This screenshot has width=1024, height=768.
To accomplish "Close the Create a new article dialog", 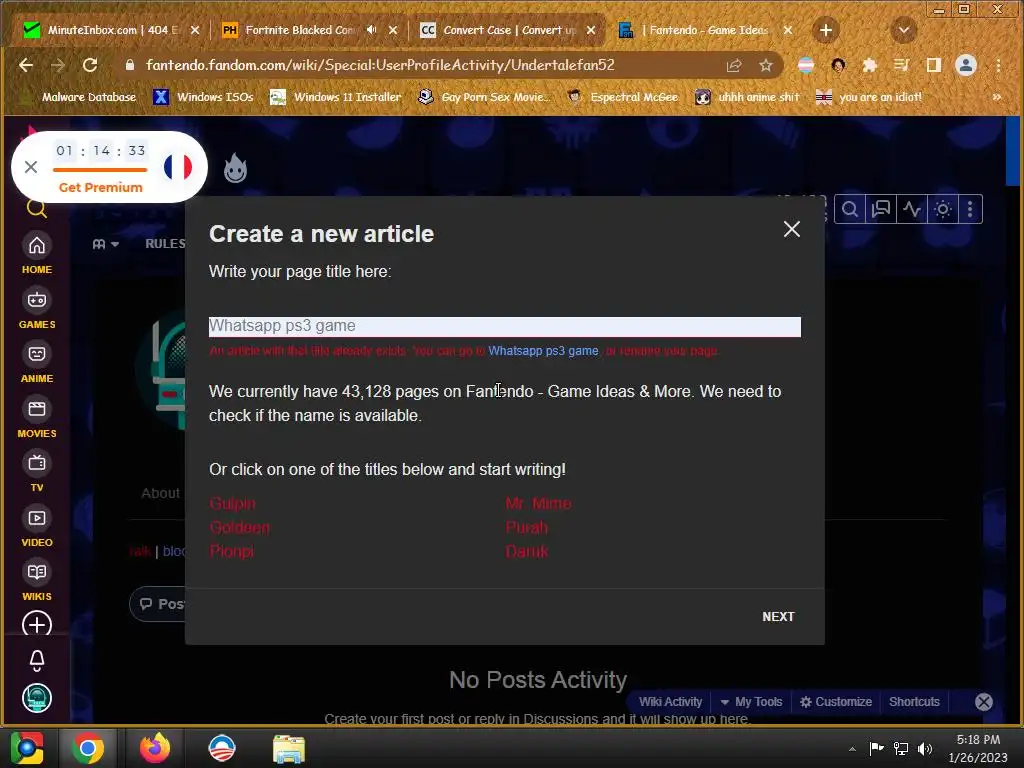I will click(792, 229).
